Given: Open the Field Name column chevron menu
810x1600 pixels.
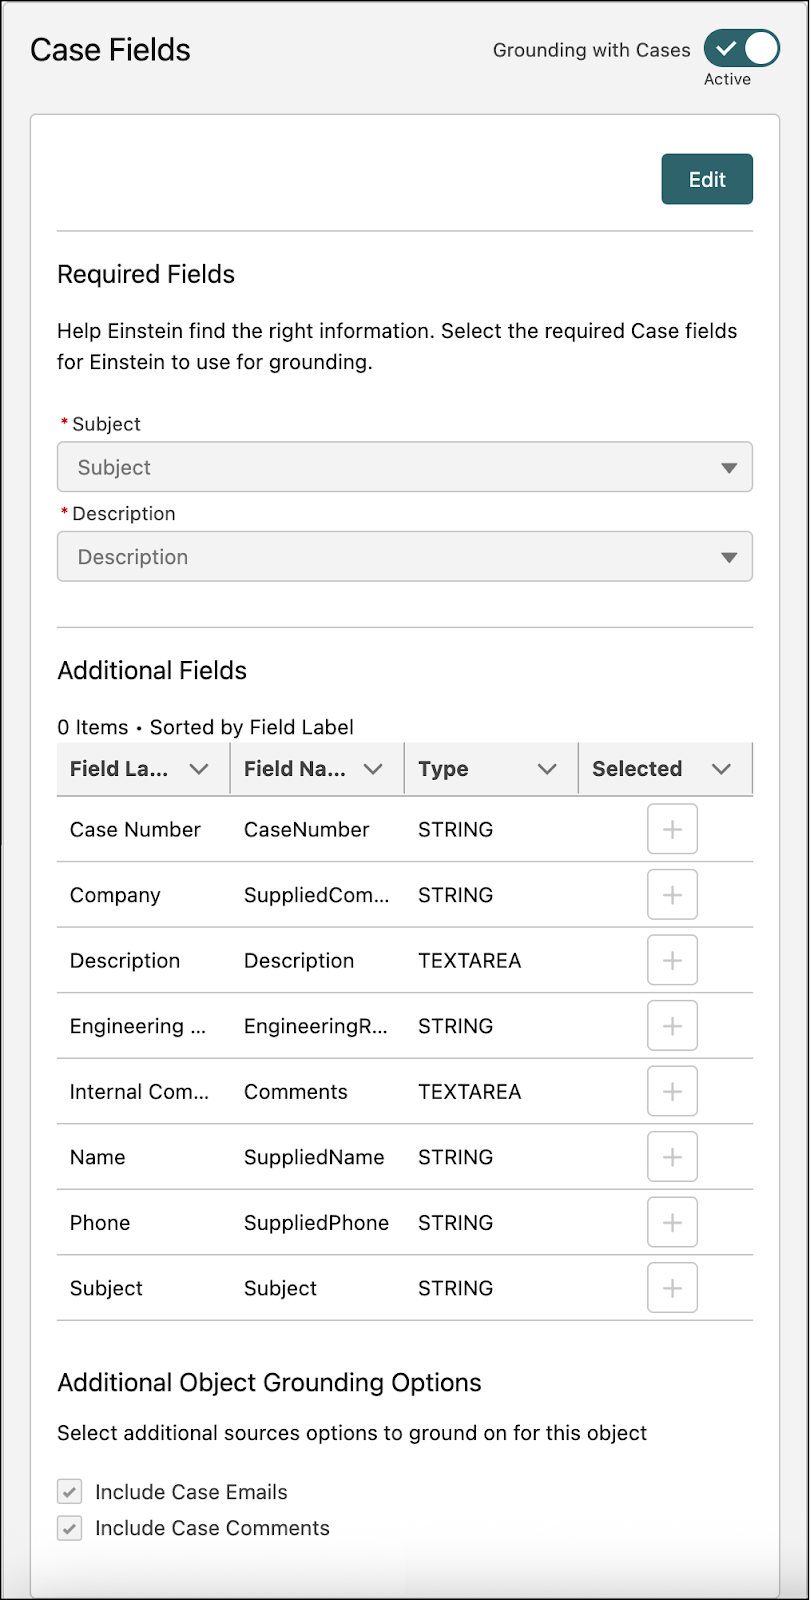Looking at the screenshot, I should 373,769.
